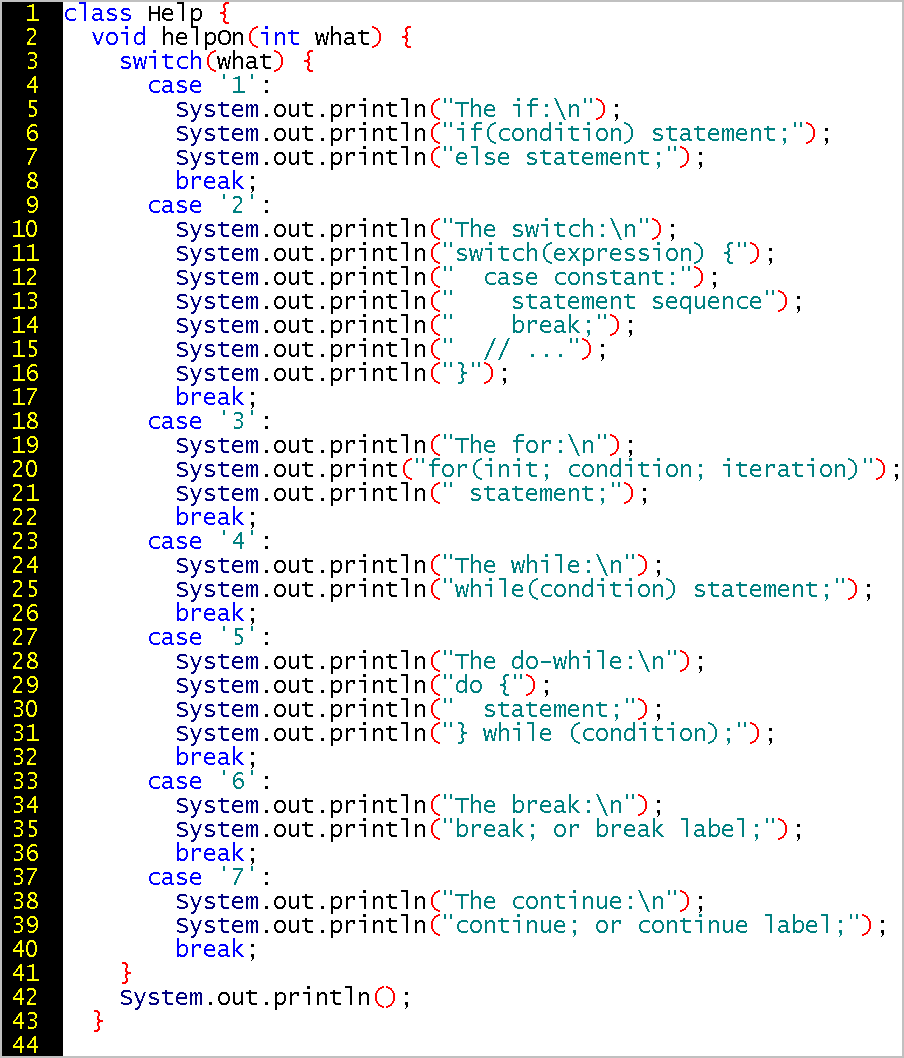Click the break statement beside line 32
This screenshot has height=1058, width=904.
tap(216, 757)
